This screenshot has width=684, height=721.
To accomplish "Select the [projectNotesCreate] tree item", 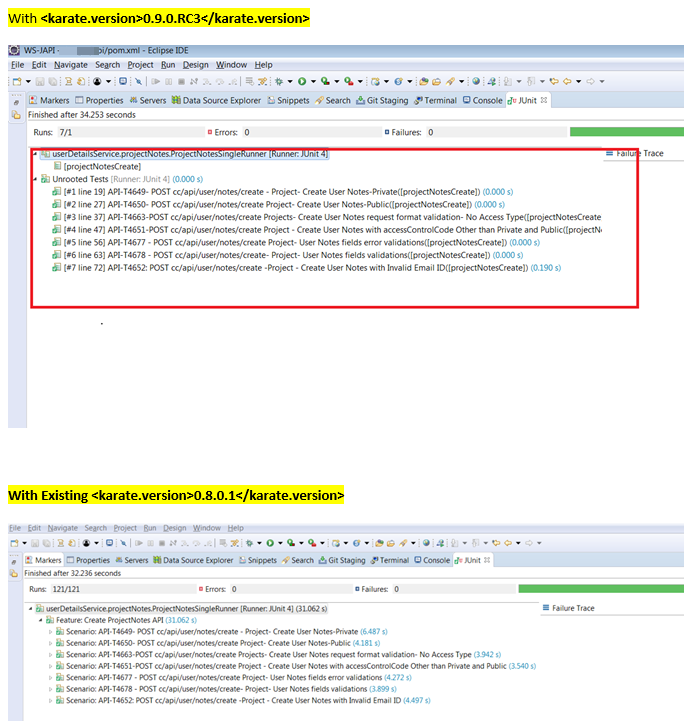I will [97, 166].
